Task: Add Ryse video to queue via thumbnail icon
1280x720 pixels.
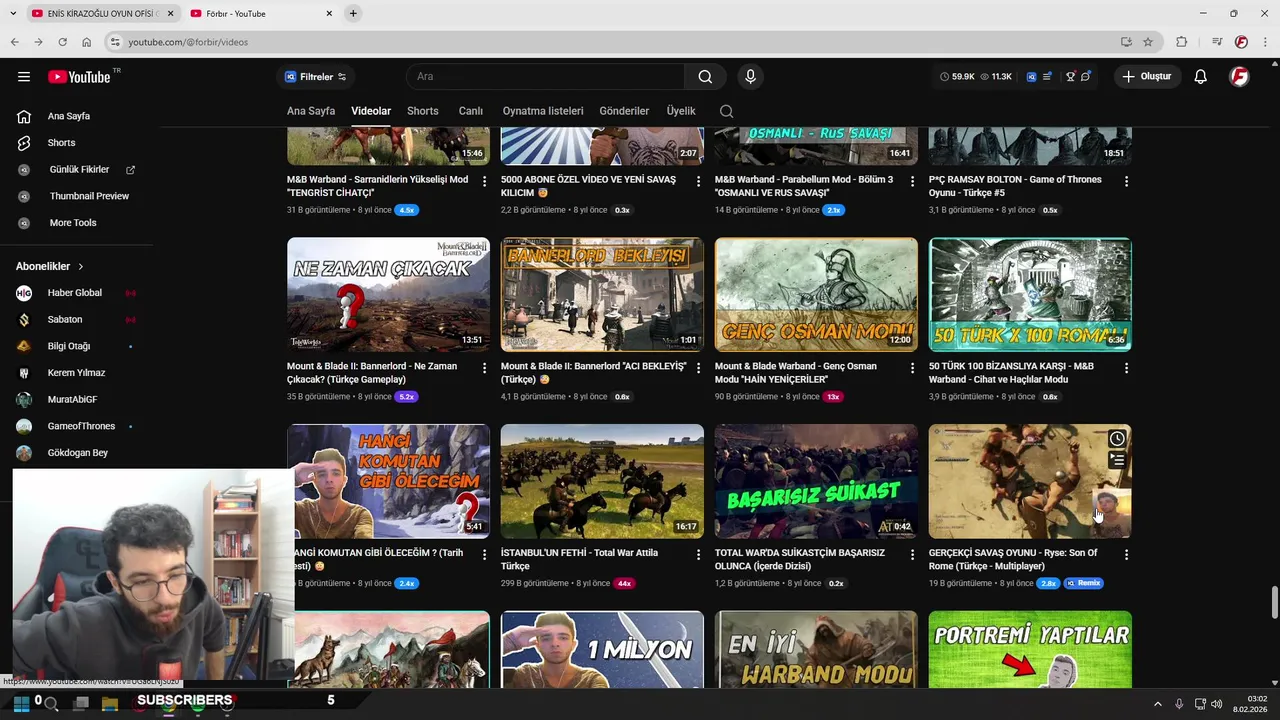Action: tap(1117, 460)
